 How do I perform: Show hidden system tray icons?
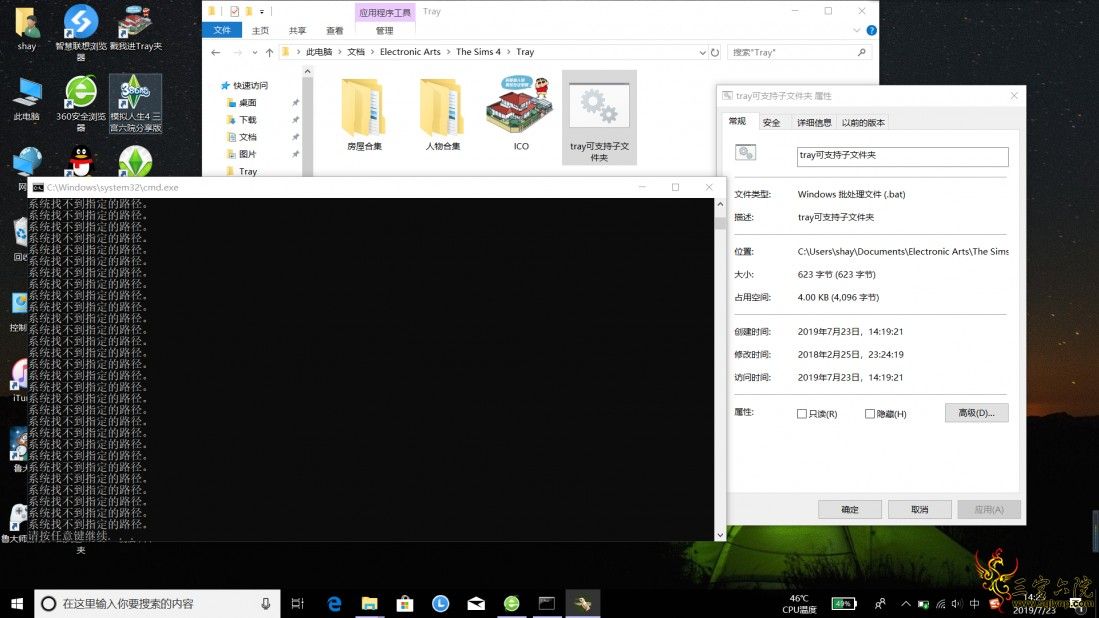(x=906, y=603)
